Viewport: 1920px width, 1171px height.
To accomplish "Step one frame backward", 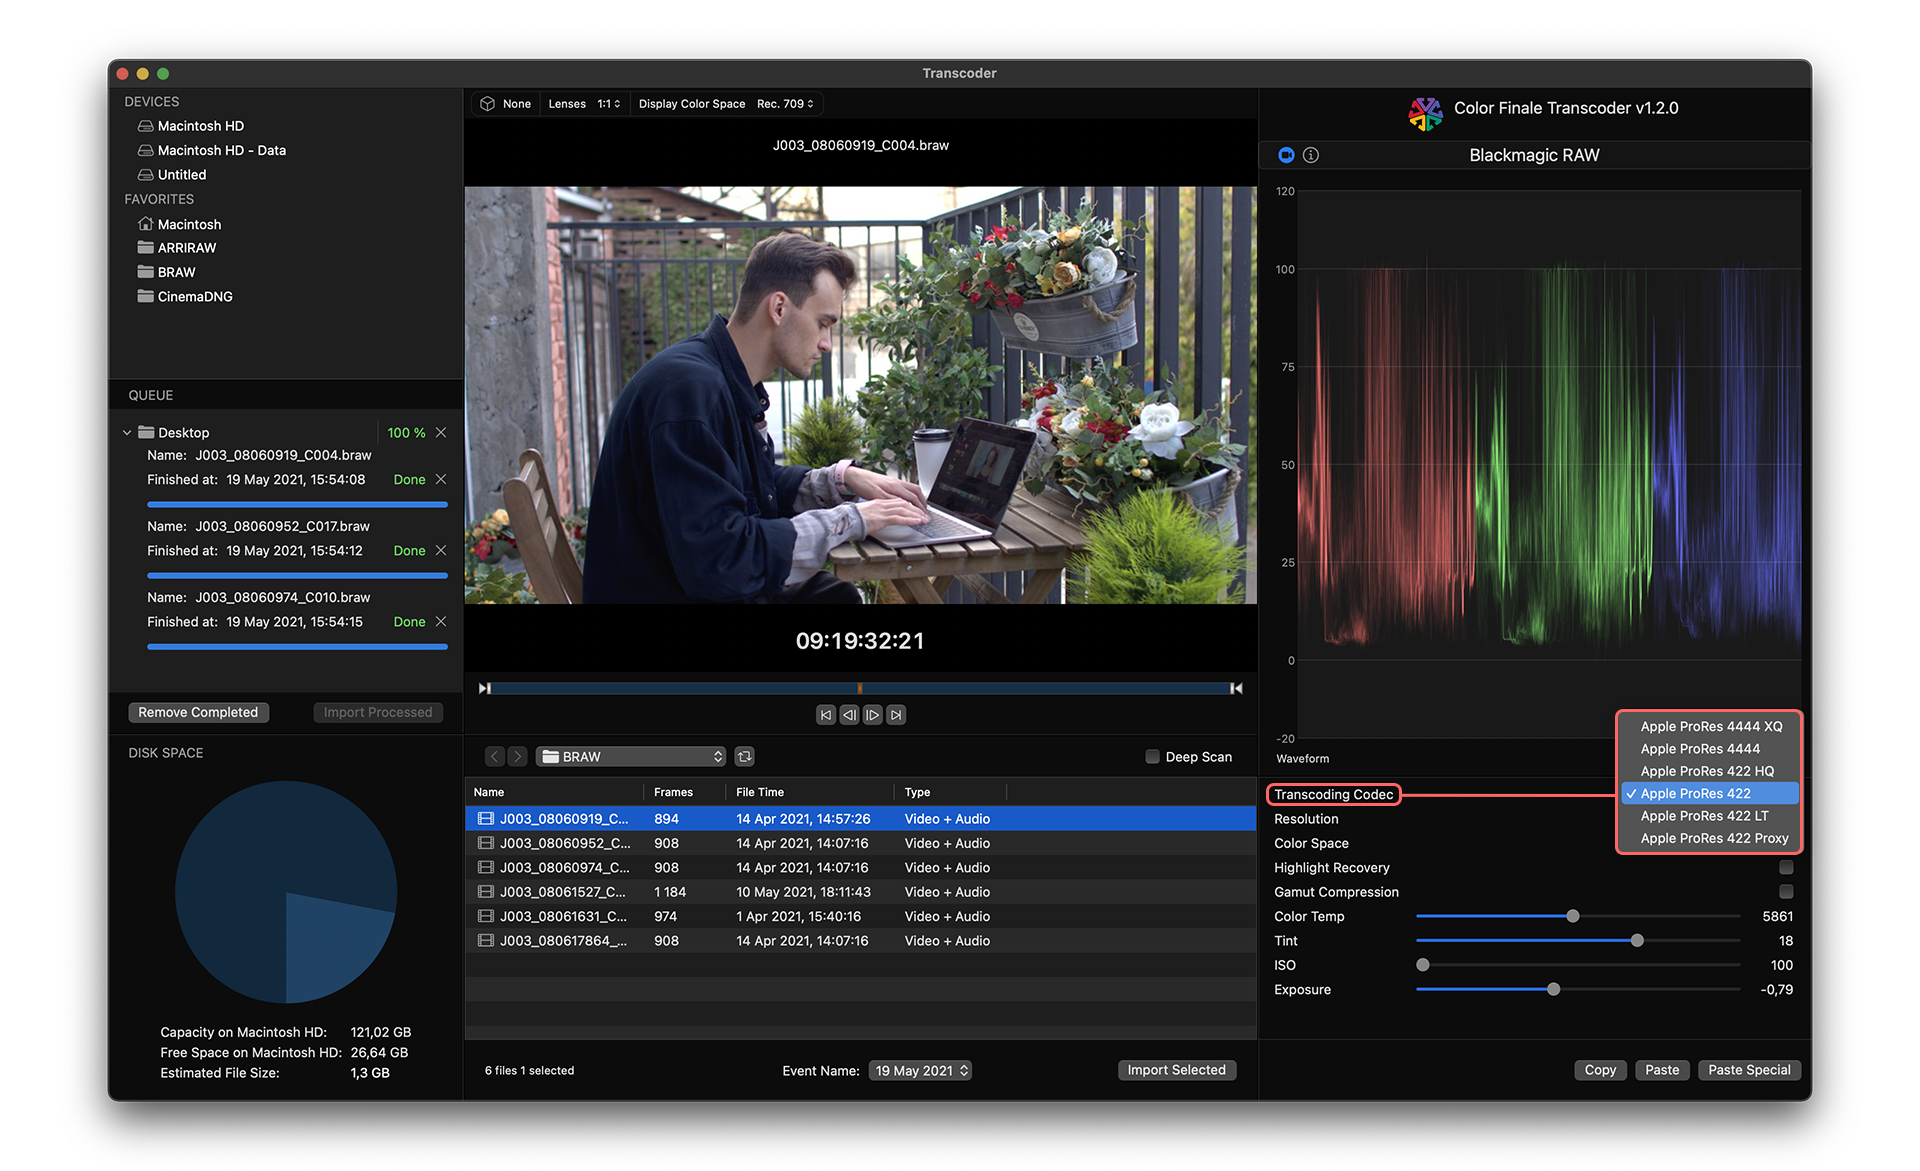I will [x=849, y=715].
